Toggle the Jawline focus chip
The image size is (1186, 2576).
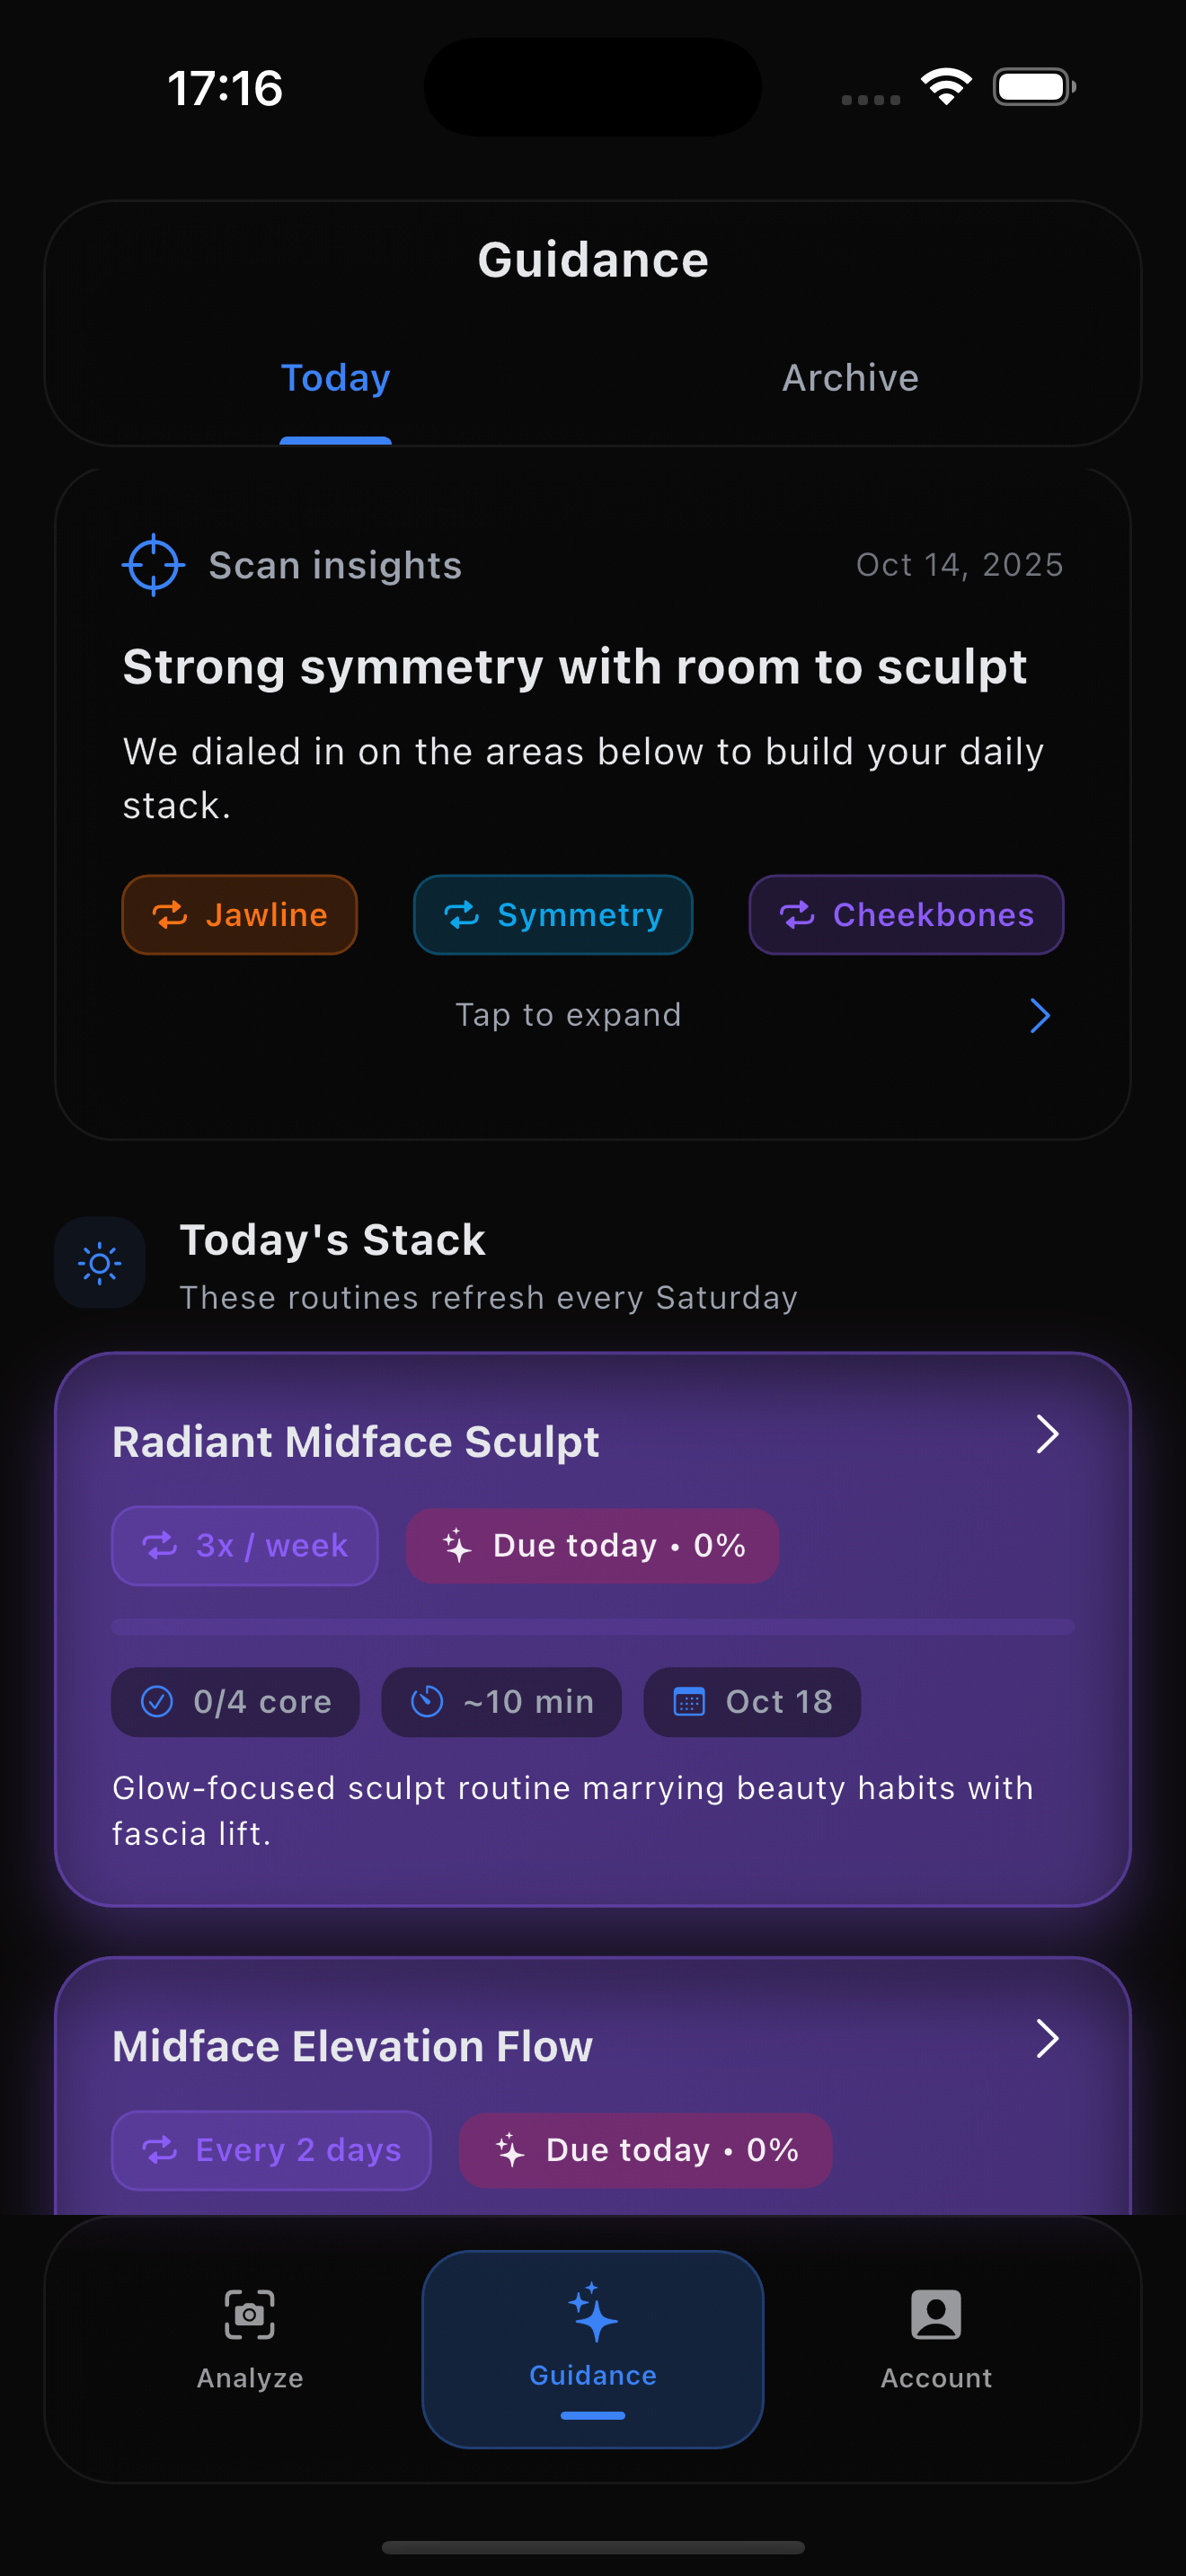(239, 914)
